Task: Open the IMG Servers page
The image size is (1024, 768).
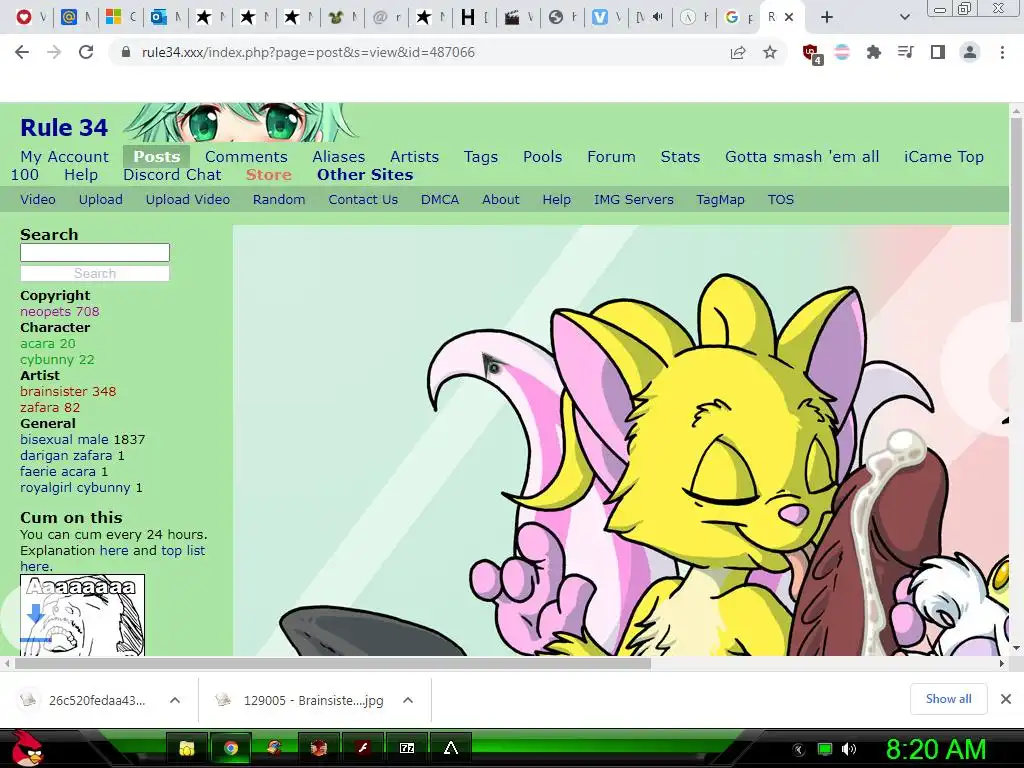Action: 633,200
